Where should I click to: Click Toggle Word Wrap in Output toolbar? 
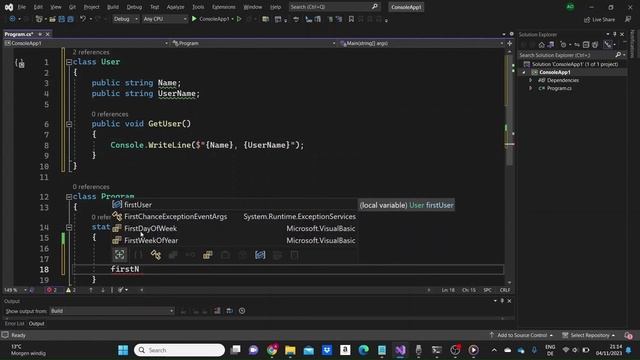[x=229, y=311]
